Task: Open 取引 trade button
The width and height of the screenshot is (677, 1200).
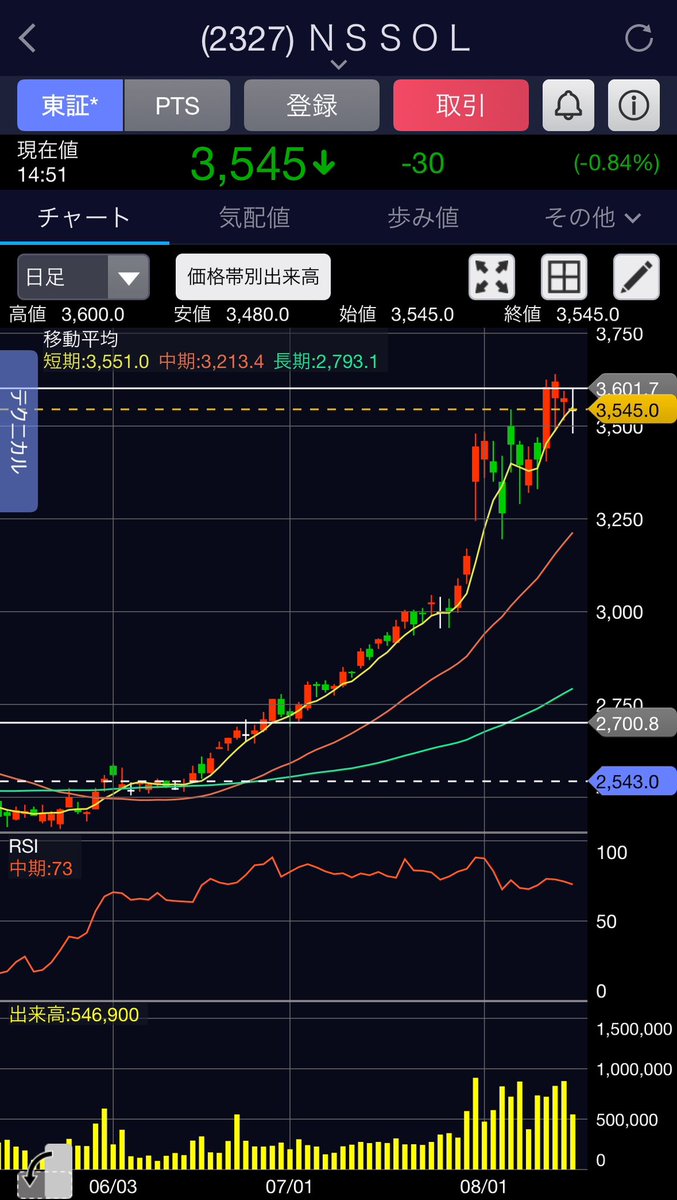Action: pos(461,105)
